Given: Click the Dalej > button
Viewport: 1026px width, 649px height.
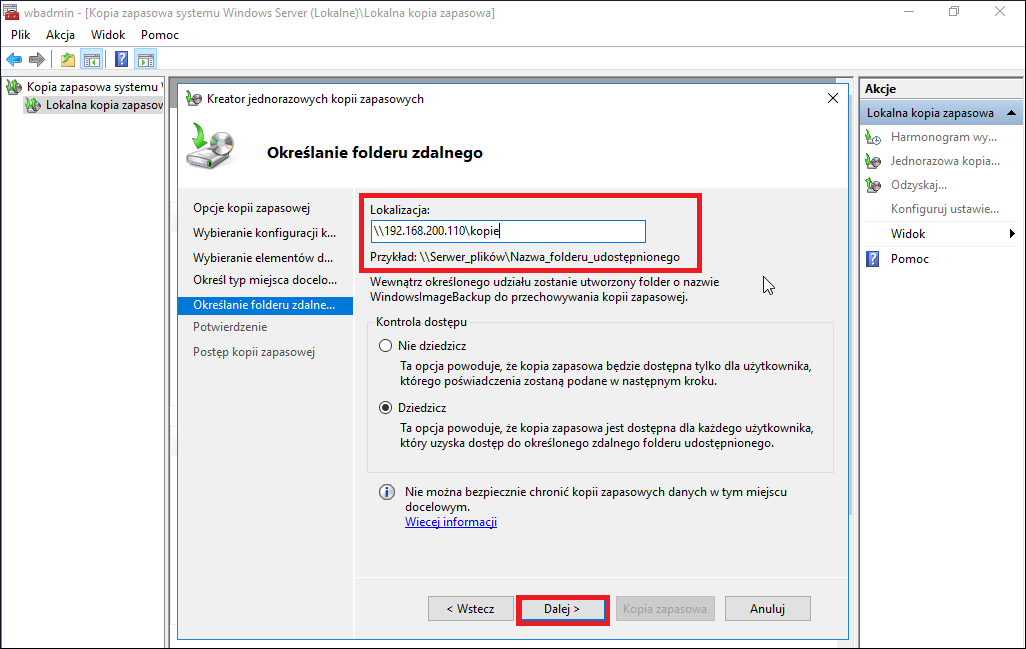Looking at the screenshot, I should tap(562, 609).
